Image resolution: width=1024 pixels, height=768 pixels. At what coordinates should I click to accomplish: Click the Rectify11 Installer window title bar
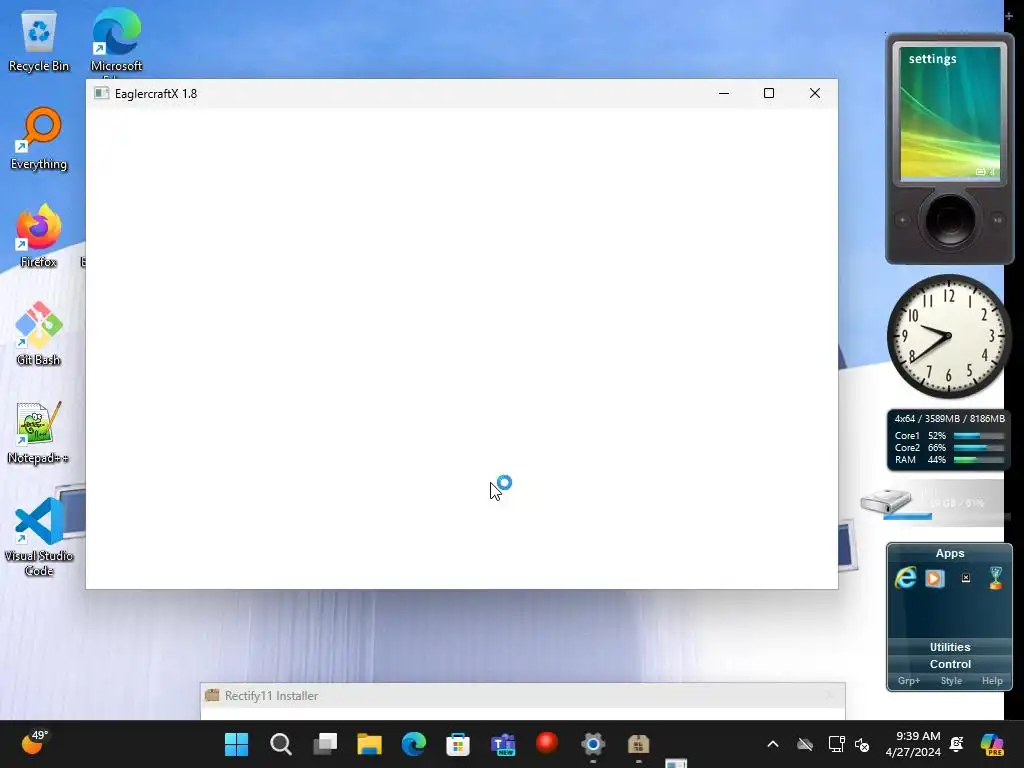[x=522, y=696]
